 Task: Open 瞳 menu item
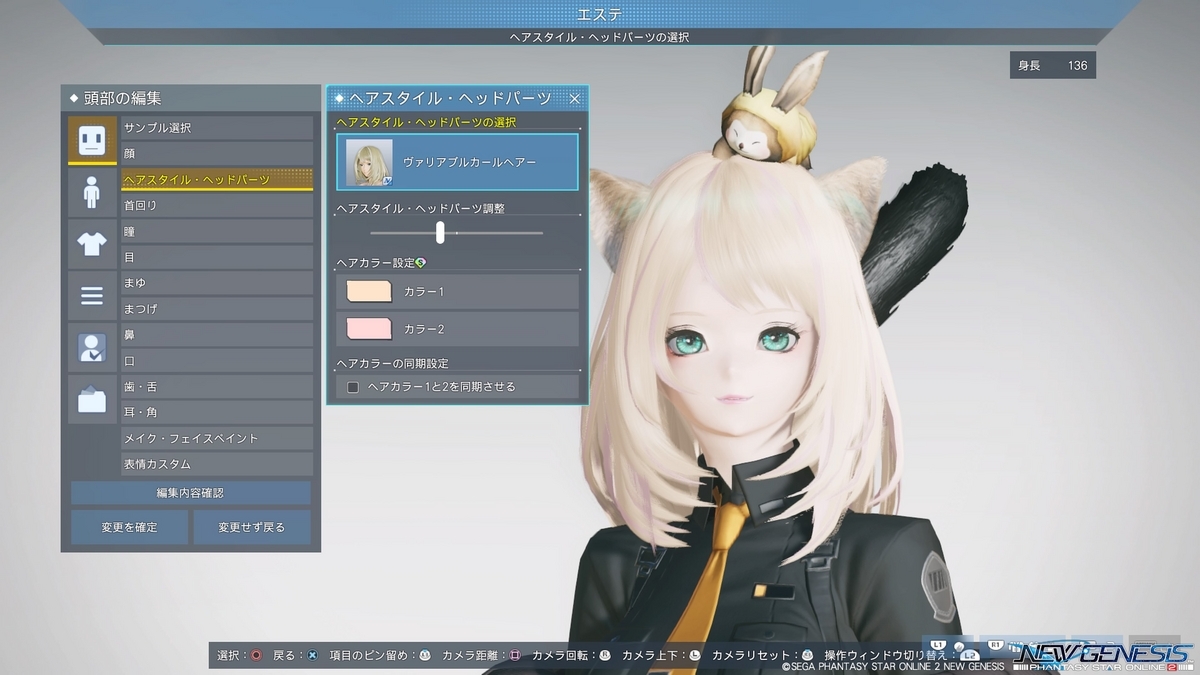point(217,232)
